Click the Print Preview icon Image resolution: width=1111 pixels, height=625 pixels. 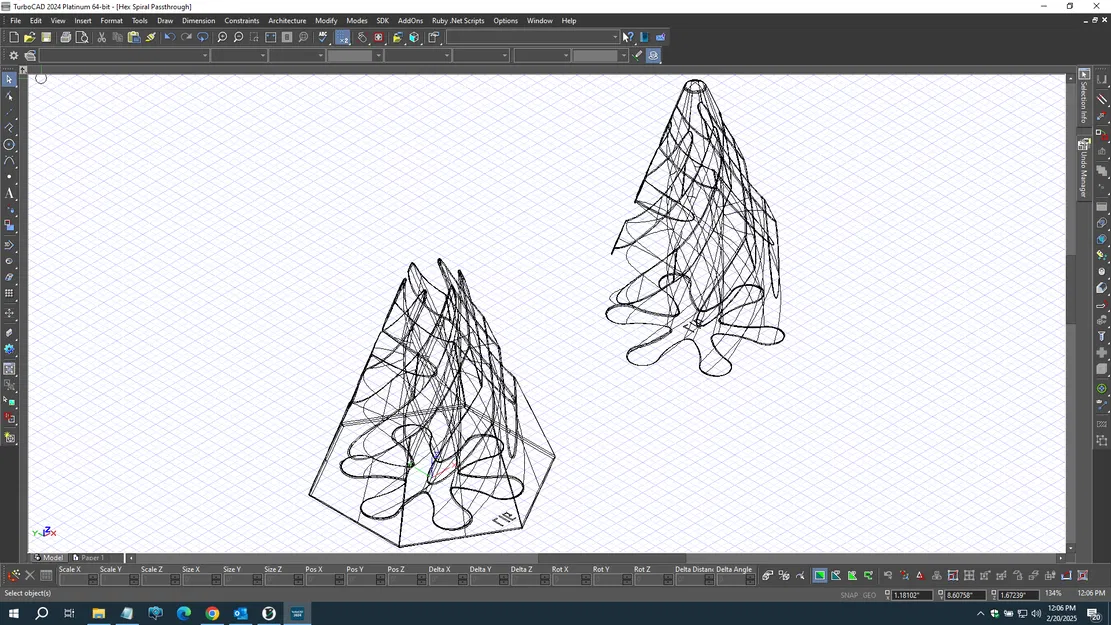pyautogui.click(x=82, y=37)
